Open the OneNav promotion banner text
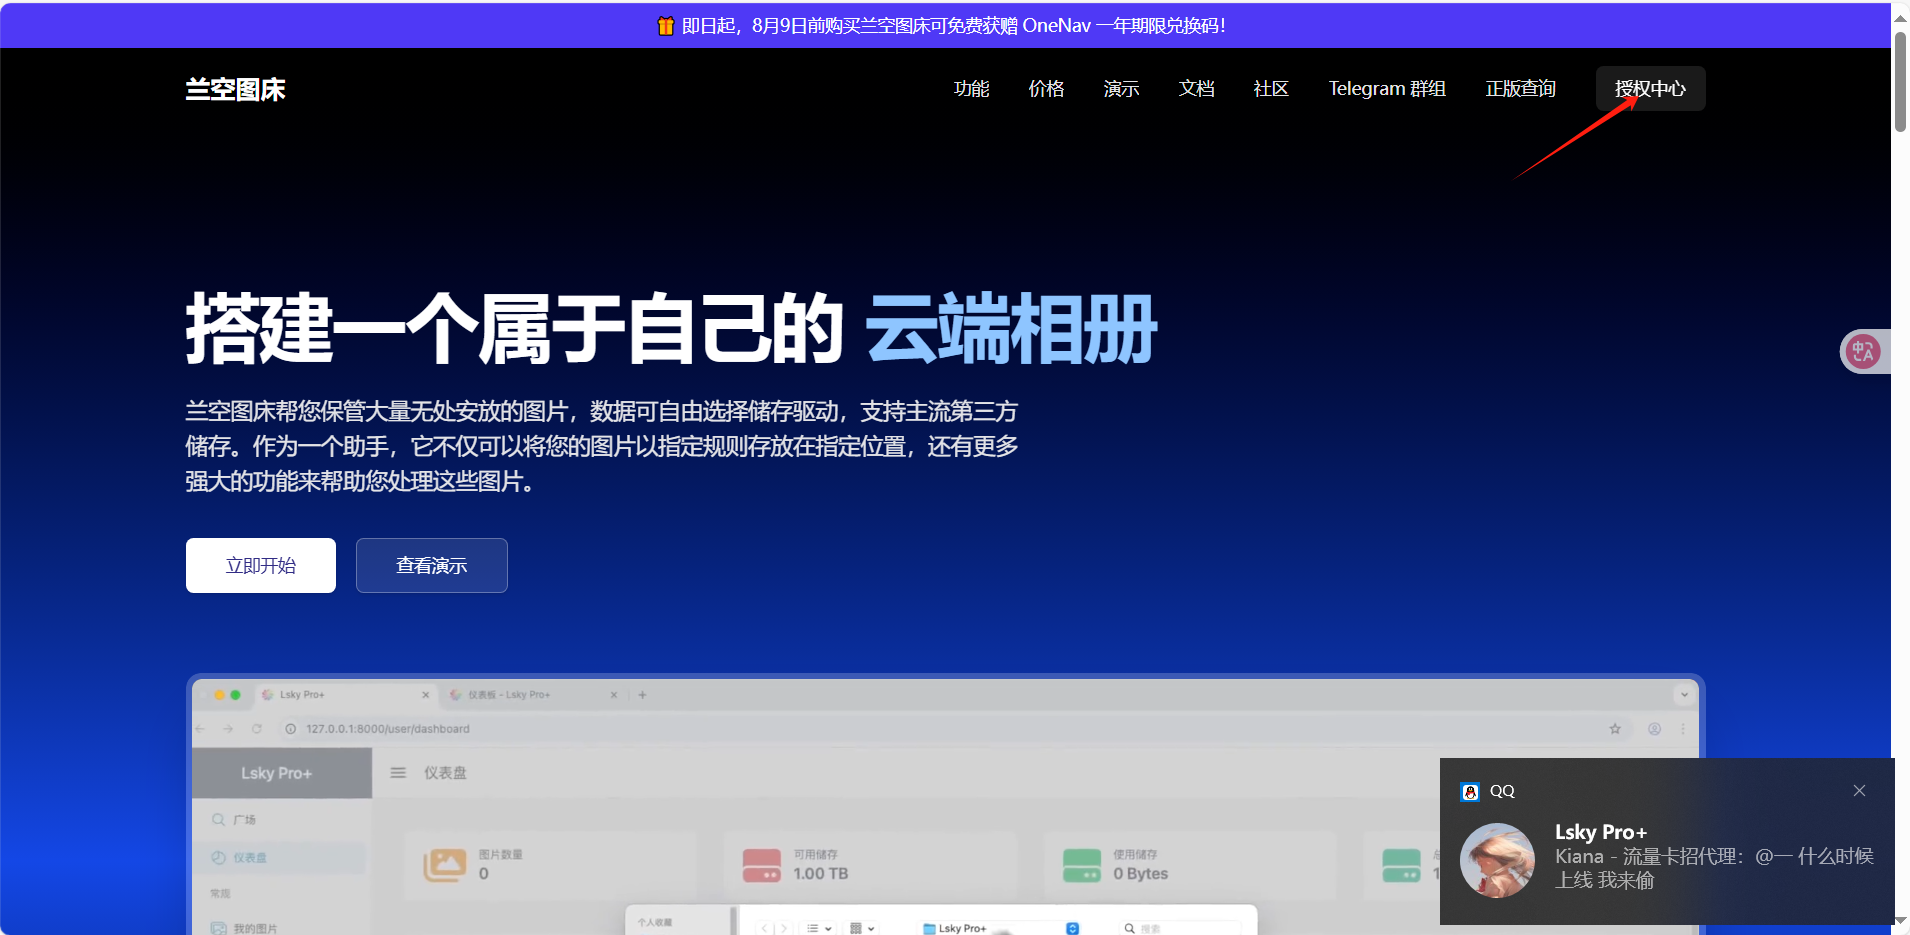The width and height of the screenshot is (1910, 935). 953,26
